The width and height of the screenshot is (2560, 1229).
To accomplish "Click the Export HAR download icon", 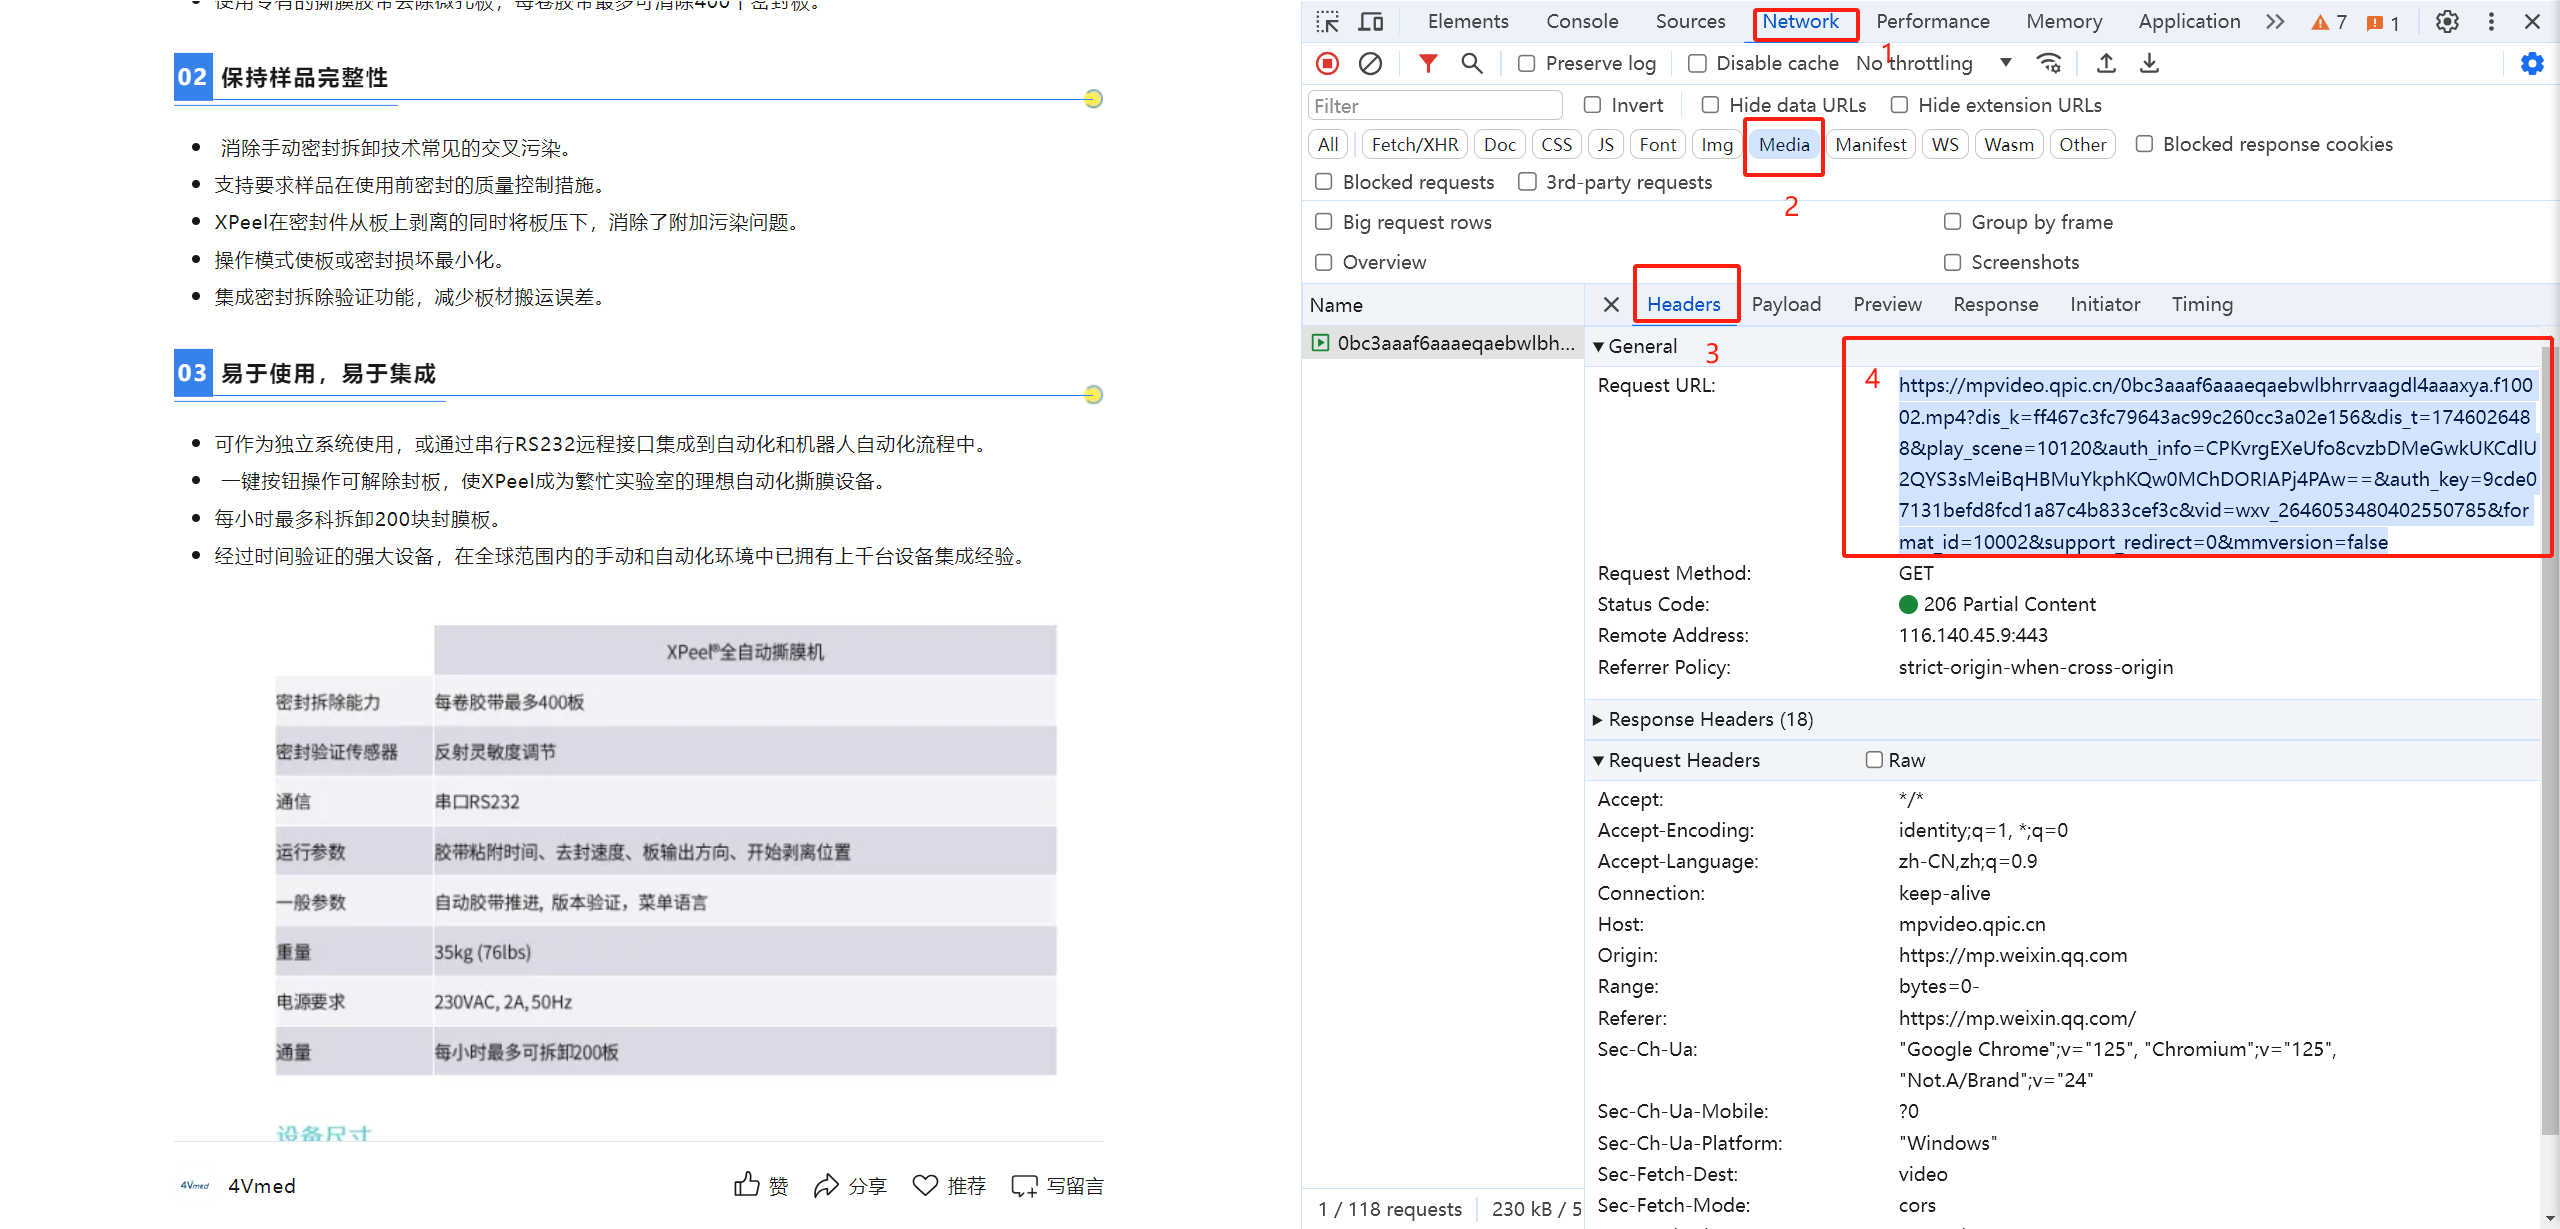I will 2149,64.
